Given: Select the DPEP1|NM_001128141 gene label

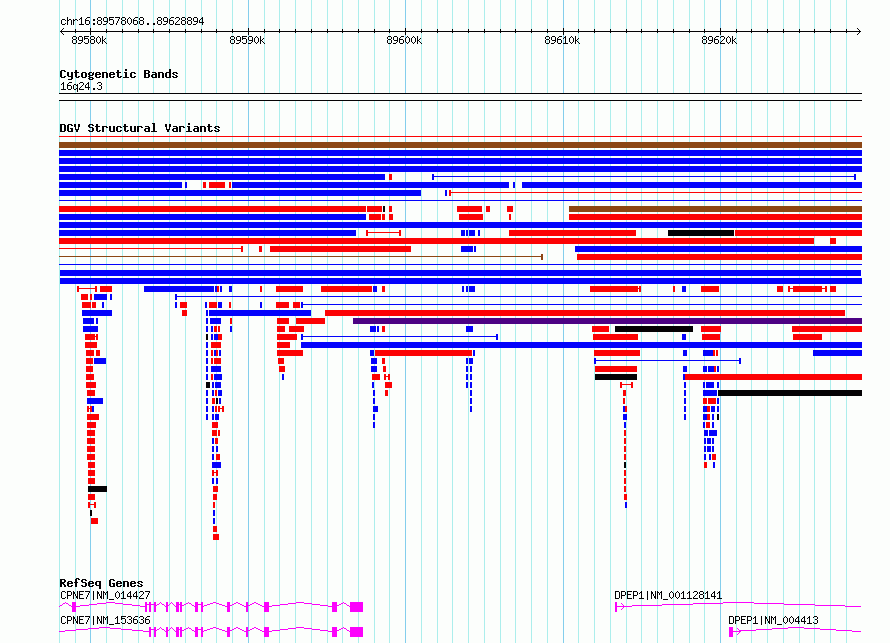Looking at the screenshot, I should point(668,595).
